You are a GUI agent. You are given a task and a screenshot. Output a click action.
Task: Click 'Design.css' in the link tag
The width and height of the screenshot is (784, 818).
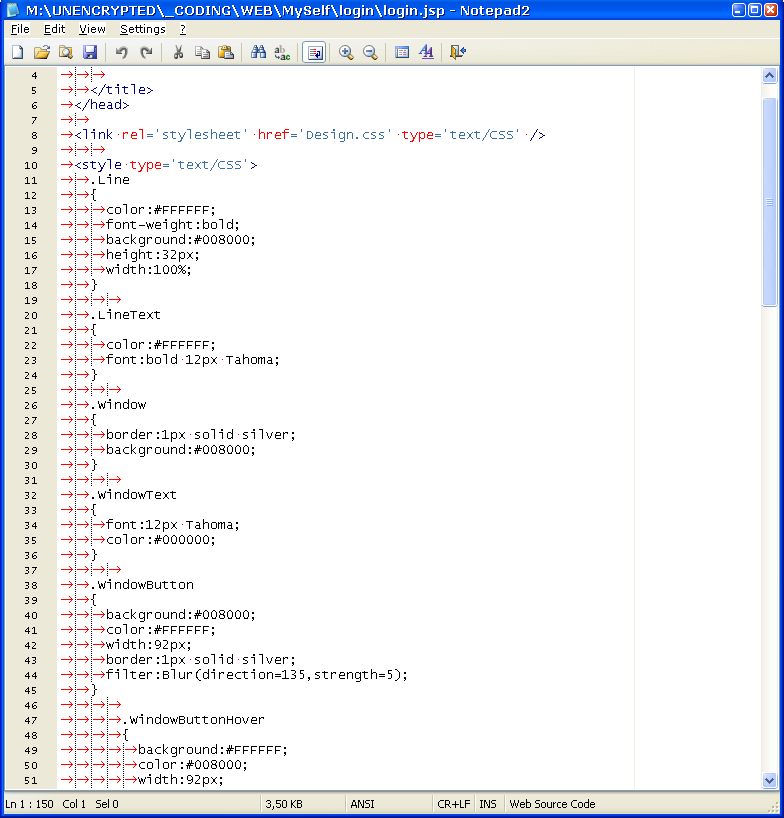click(x=345, y=135)
